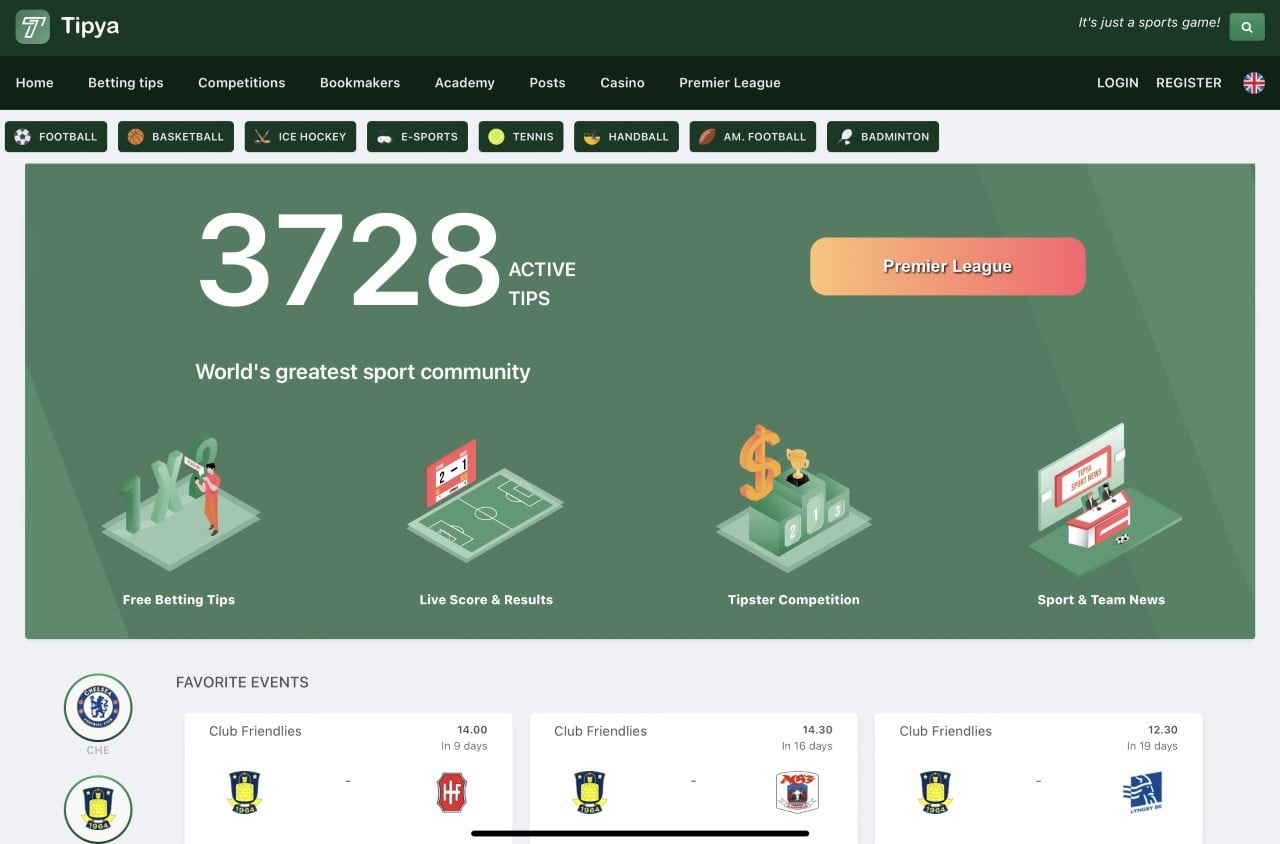Filter by Football sport chip

pyautogui.click(x=56, y=137)
